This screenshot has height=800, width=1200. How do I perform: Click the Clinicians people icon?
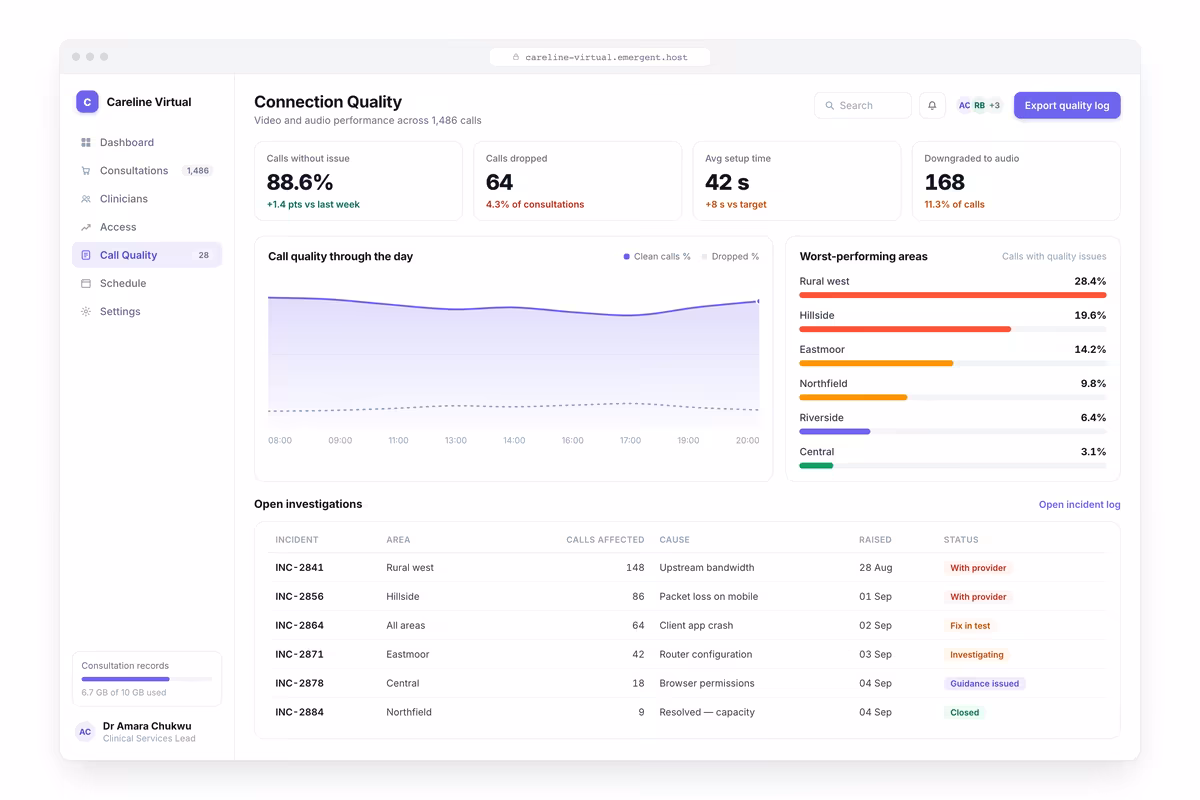point(86,199)
